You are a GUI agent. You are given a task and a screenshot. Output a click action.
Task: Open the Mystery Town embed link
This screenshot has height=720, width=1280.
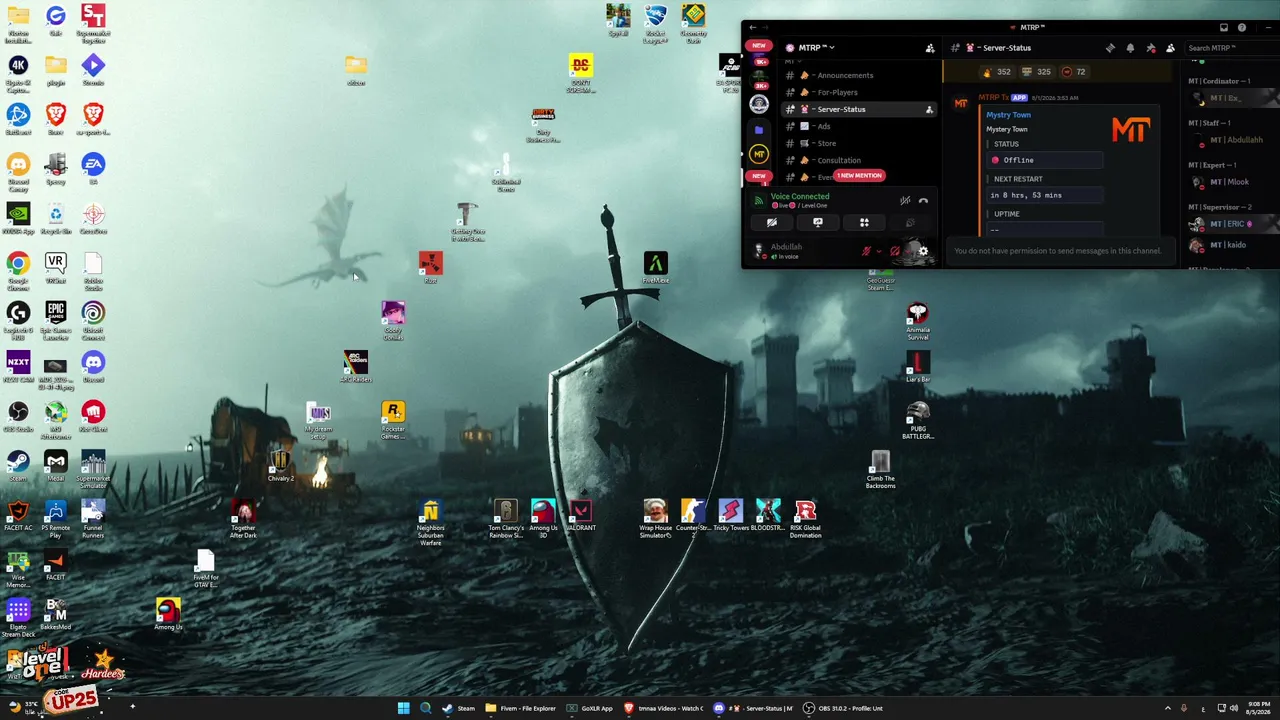[1008, 115]
